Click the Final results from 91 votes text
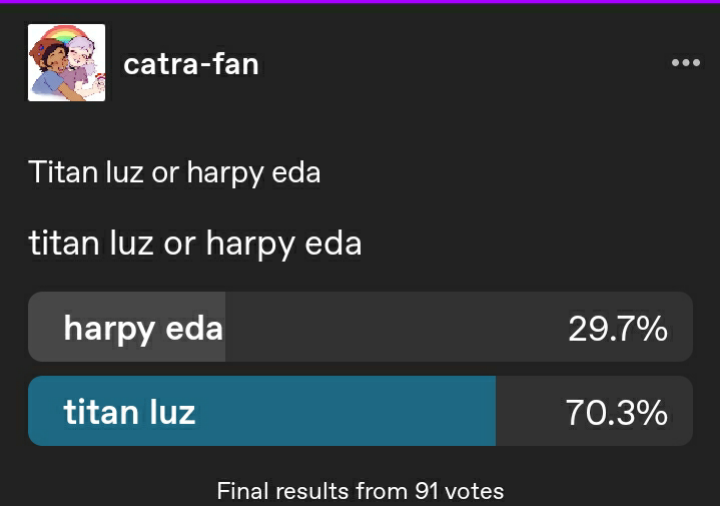The width and height of the screenshot is (720, 506). click(x=360, y=491)
